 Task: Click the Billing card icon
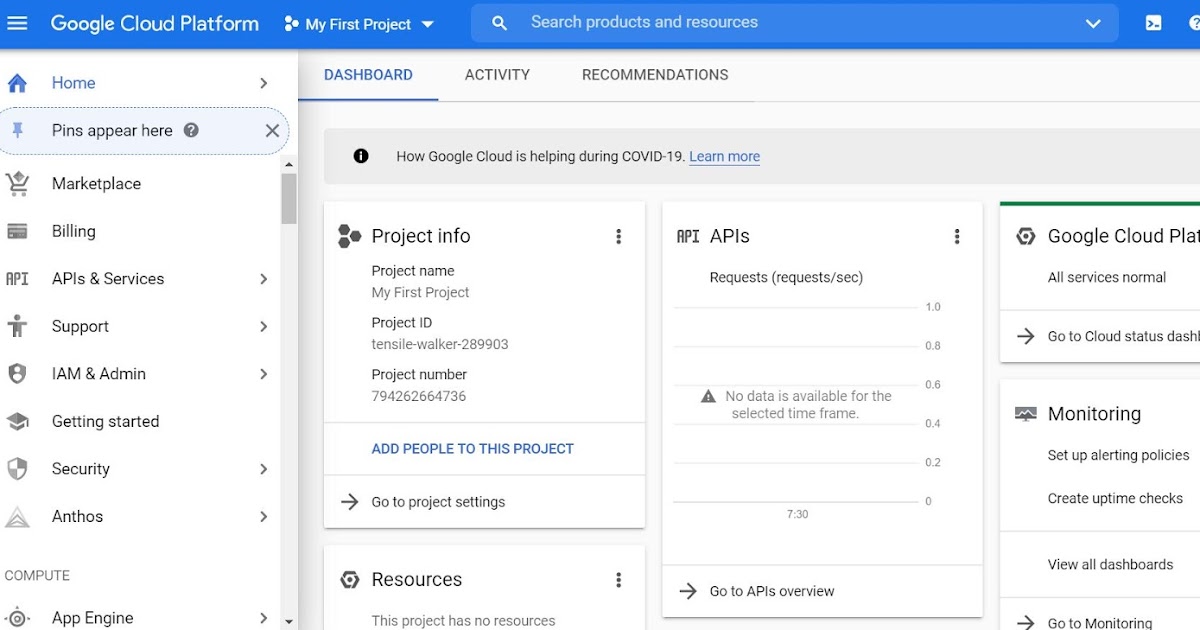pyautogui.click(x=17, y=231)
